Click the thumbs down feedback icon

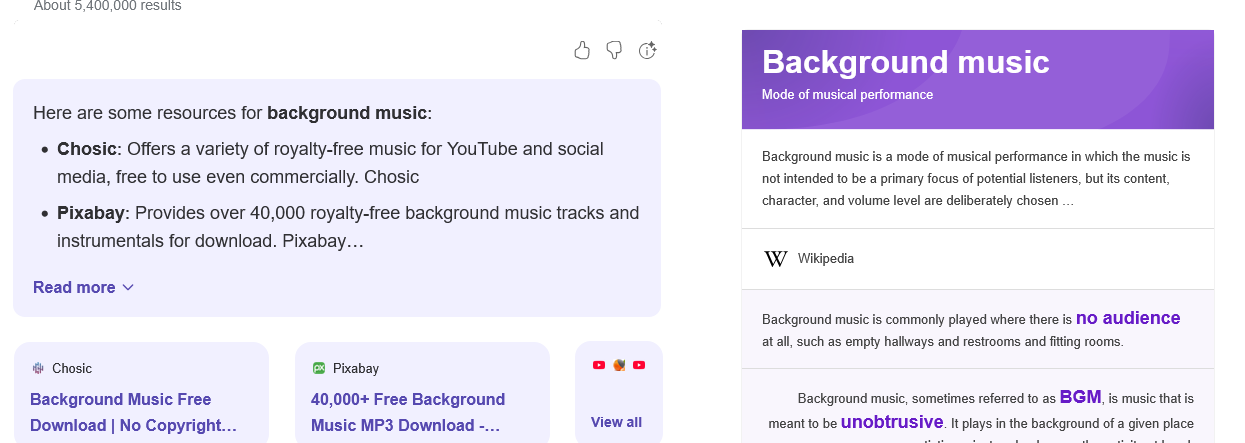pyautogui.click(x=614, y=51)
